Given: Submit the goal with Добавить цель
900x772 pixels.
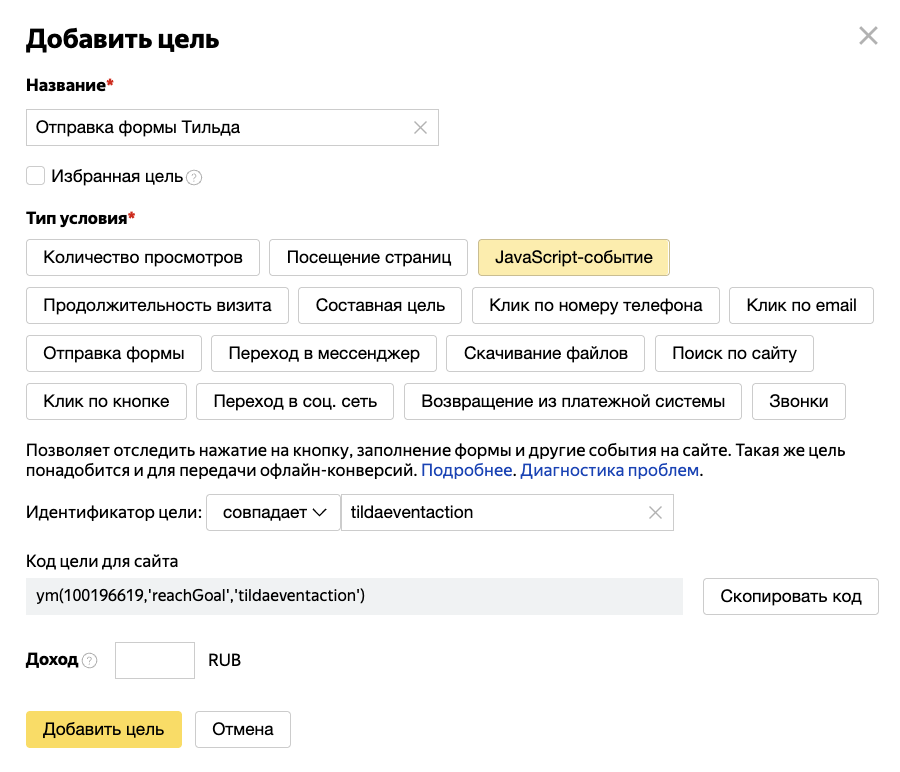Looking at the screenshot, I should (x=103, y=729).
